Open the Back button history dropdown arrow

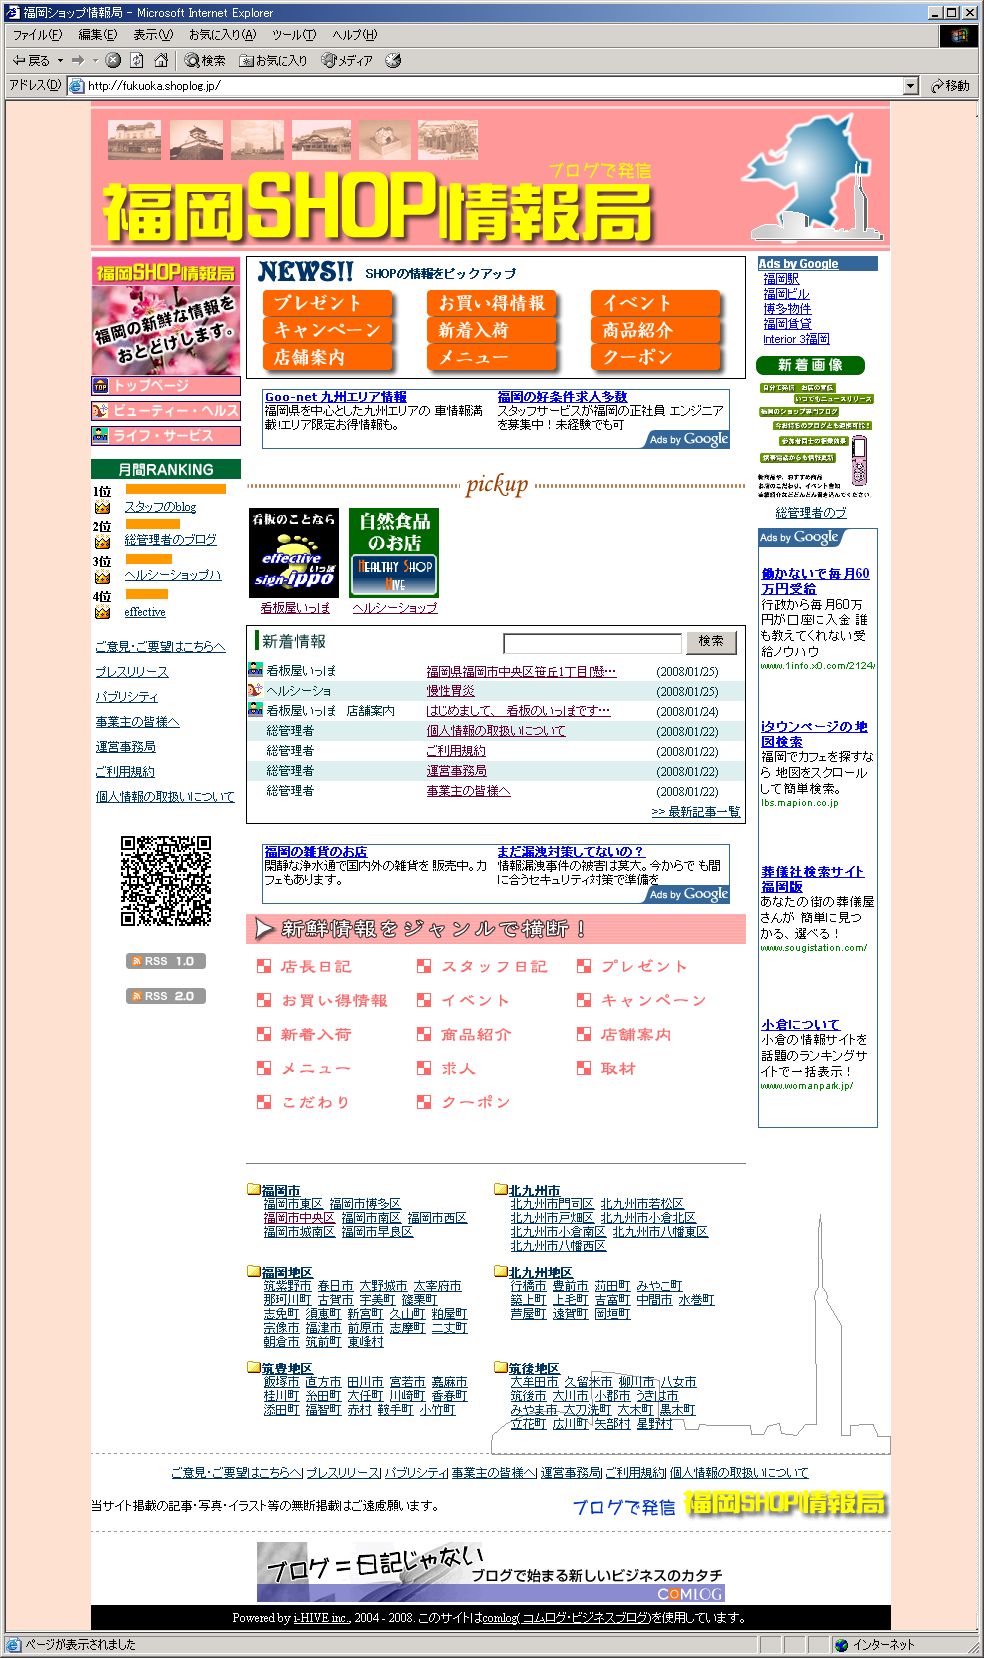pyautogui.click(x=60, y=60)
